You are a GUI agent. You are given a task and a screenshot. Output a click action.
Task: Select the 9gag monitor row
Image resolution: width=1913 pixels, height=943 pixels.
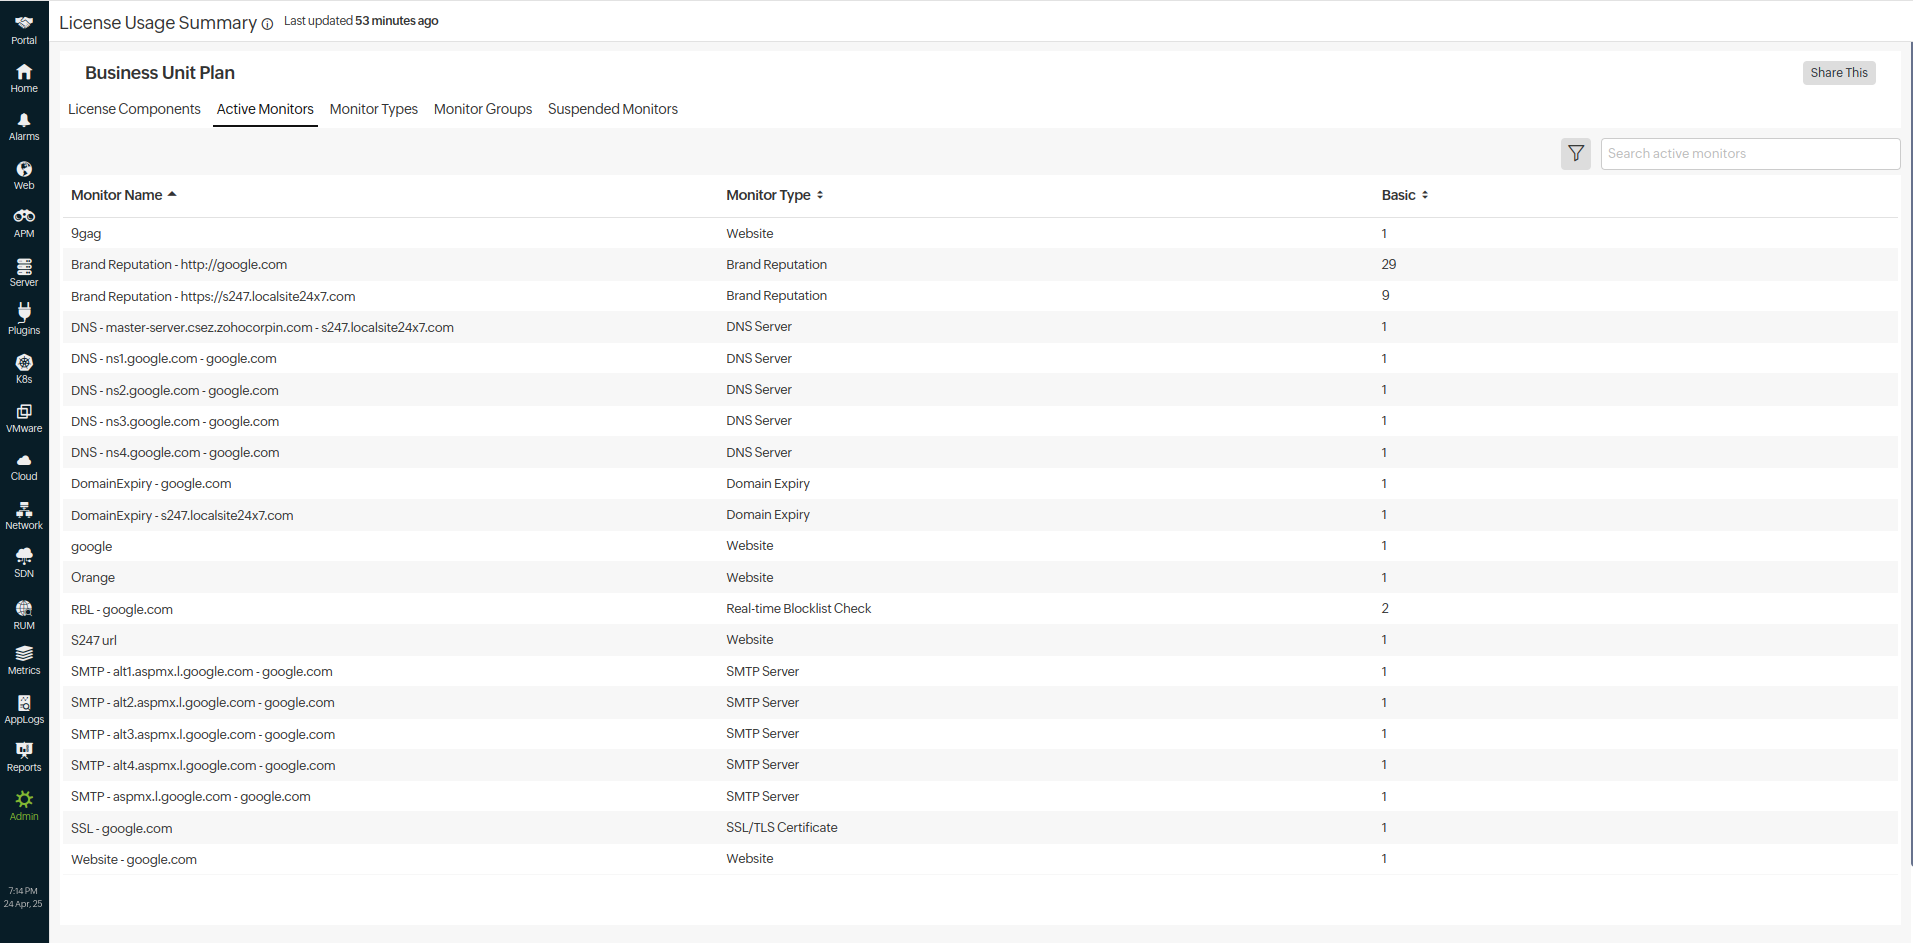coord(86,234)
